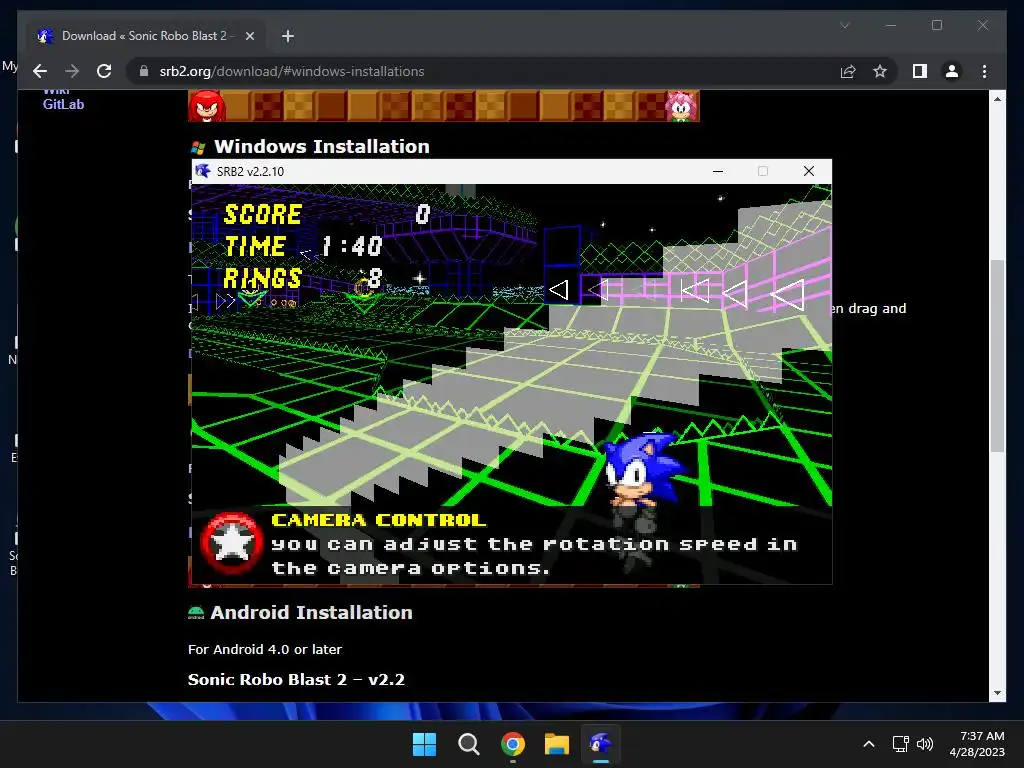Click the Knuckles character icon in banner
This screenshot has height=768, width=1024.
click(x=207, y=106)
